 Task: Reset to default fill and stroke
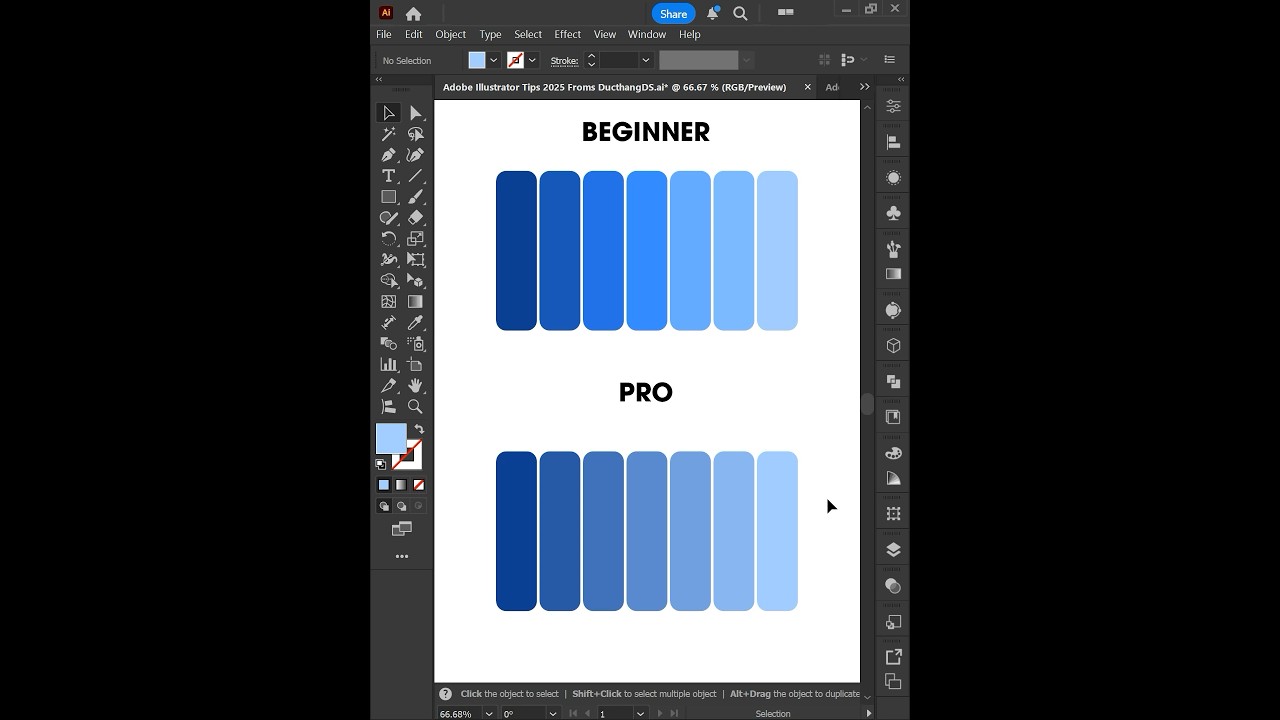[x=381, y=465]
